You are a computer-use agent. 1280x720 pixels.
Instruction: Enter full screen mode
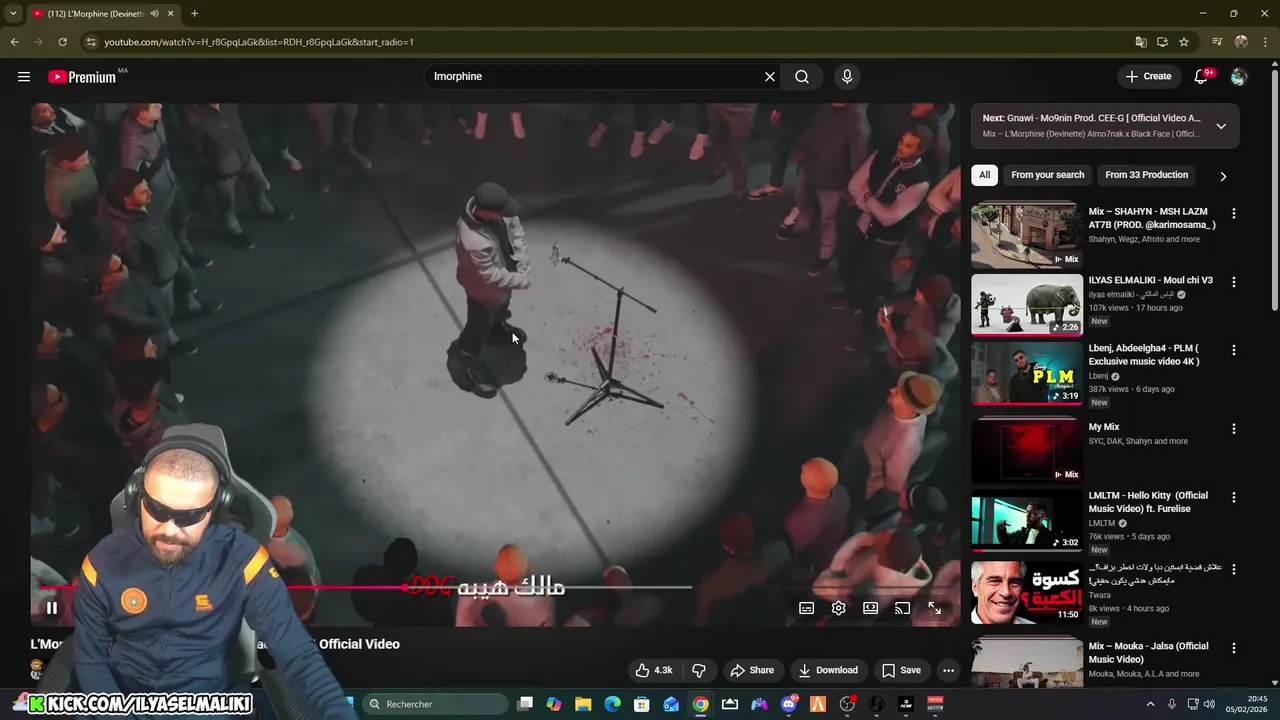point(935,608)
